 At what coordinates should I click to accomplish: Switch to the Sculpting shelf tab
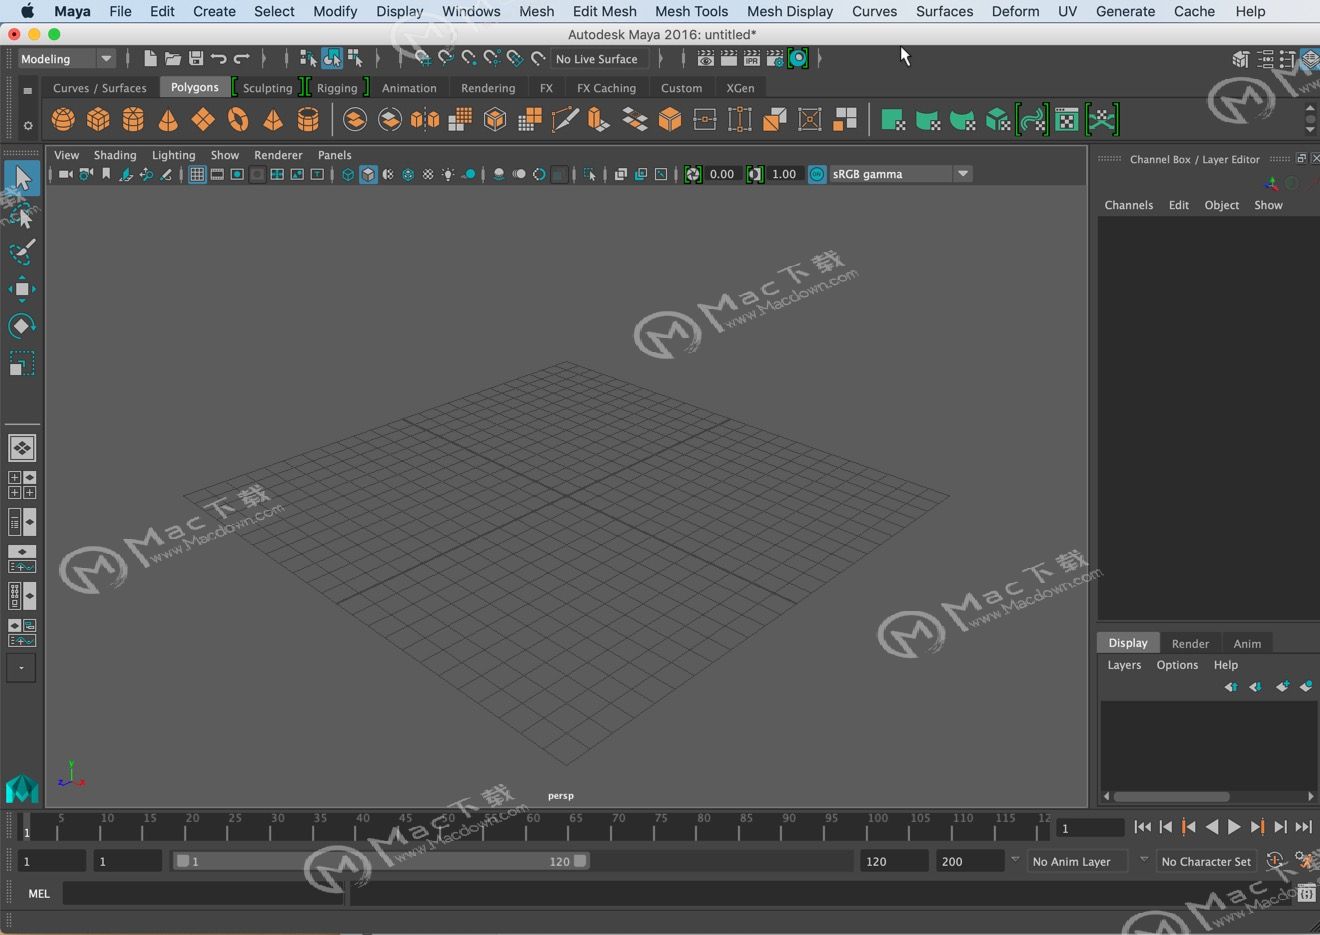pyautogui.click(x=267, y=88)
